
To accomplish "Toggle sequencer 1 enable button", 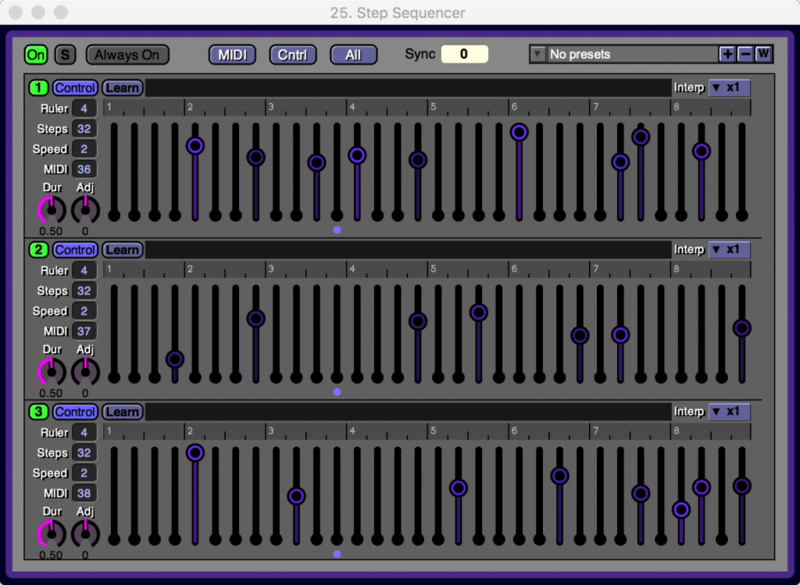I will [x=38, y=88].
